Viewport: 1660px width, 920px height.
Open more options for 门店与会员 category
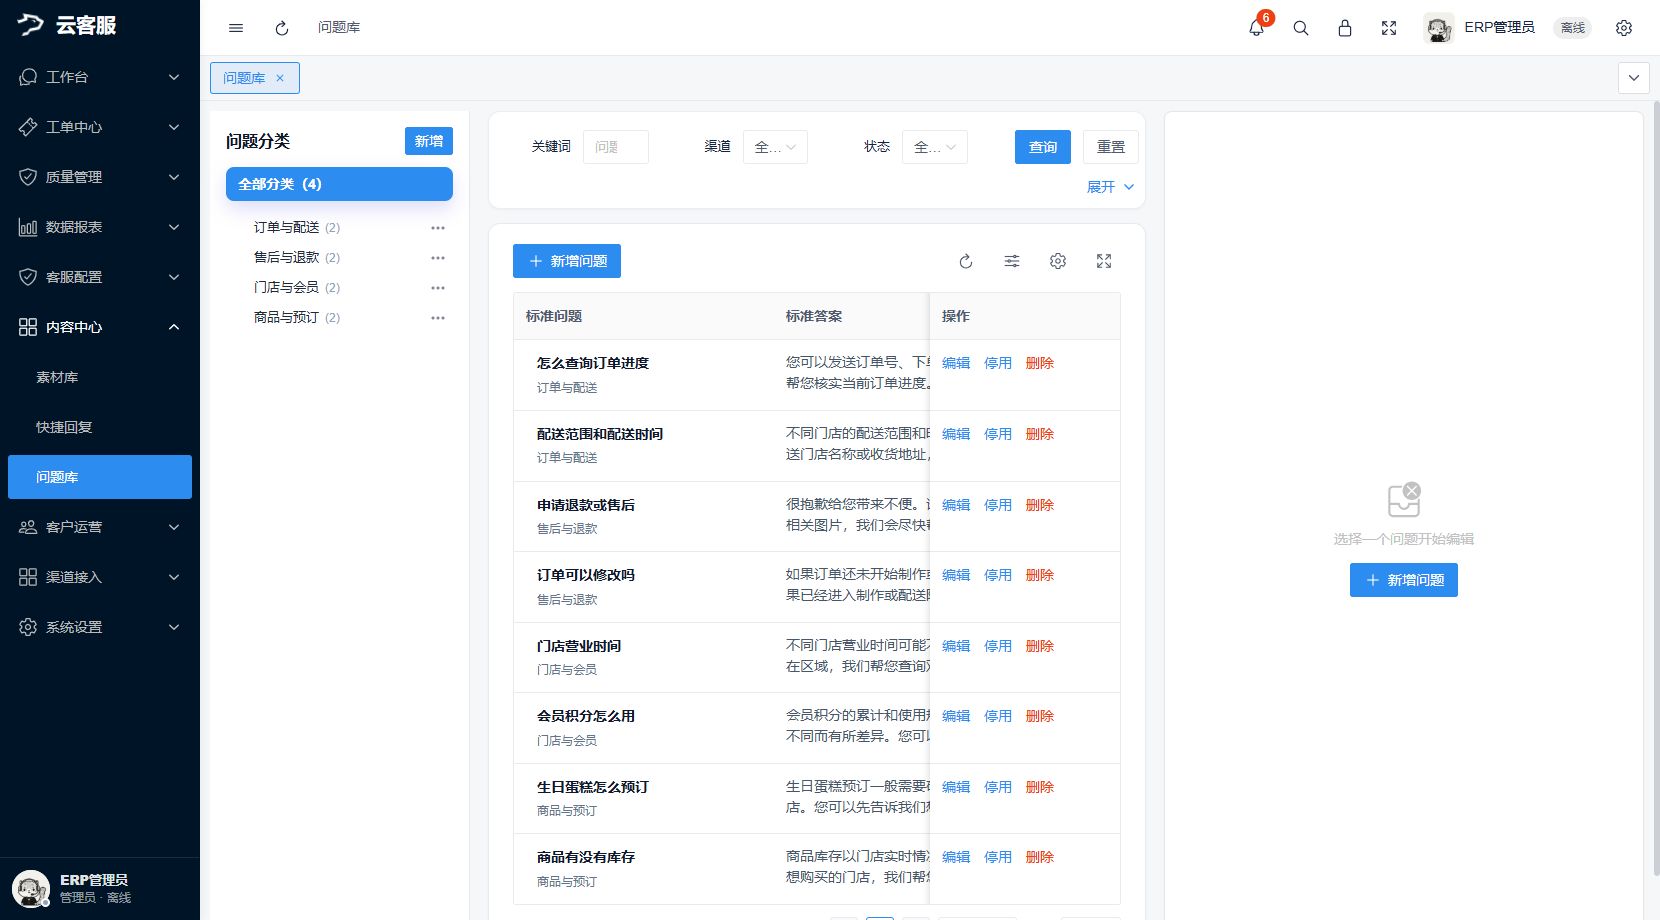pos(438,288)
